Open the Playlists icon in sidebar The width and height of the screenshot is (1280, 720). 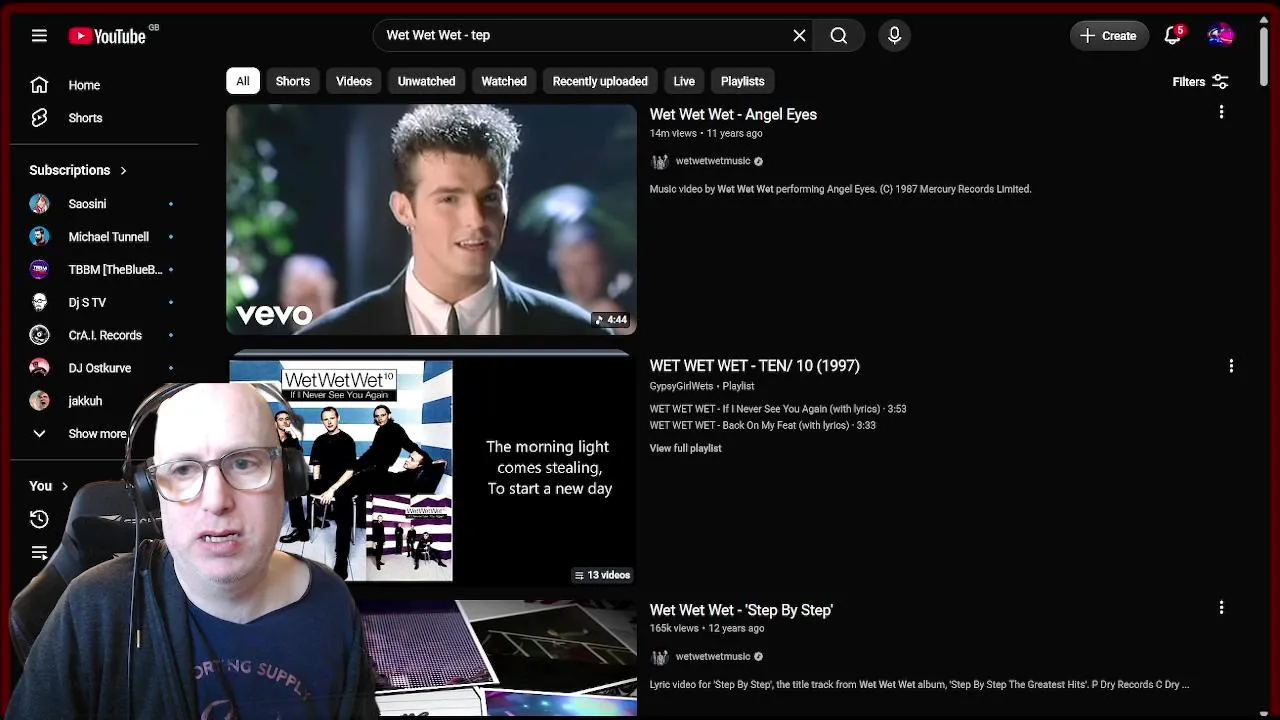[39, 552]
